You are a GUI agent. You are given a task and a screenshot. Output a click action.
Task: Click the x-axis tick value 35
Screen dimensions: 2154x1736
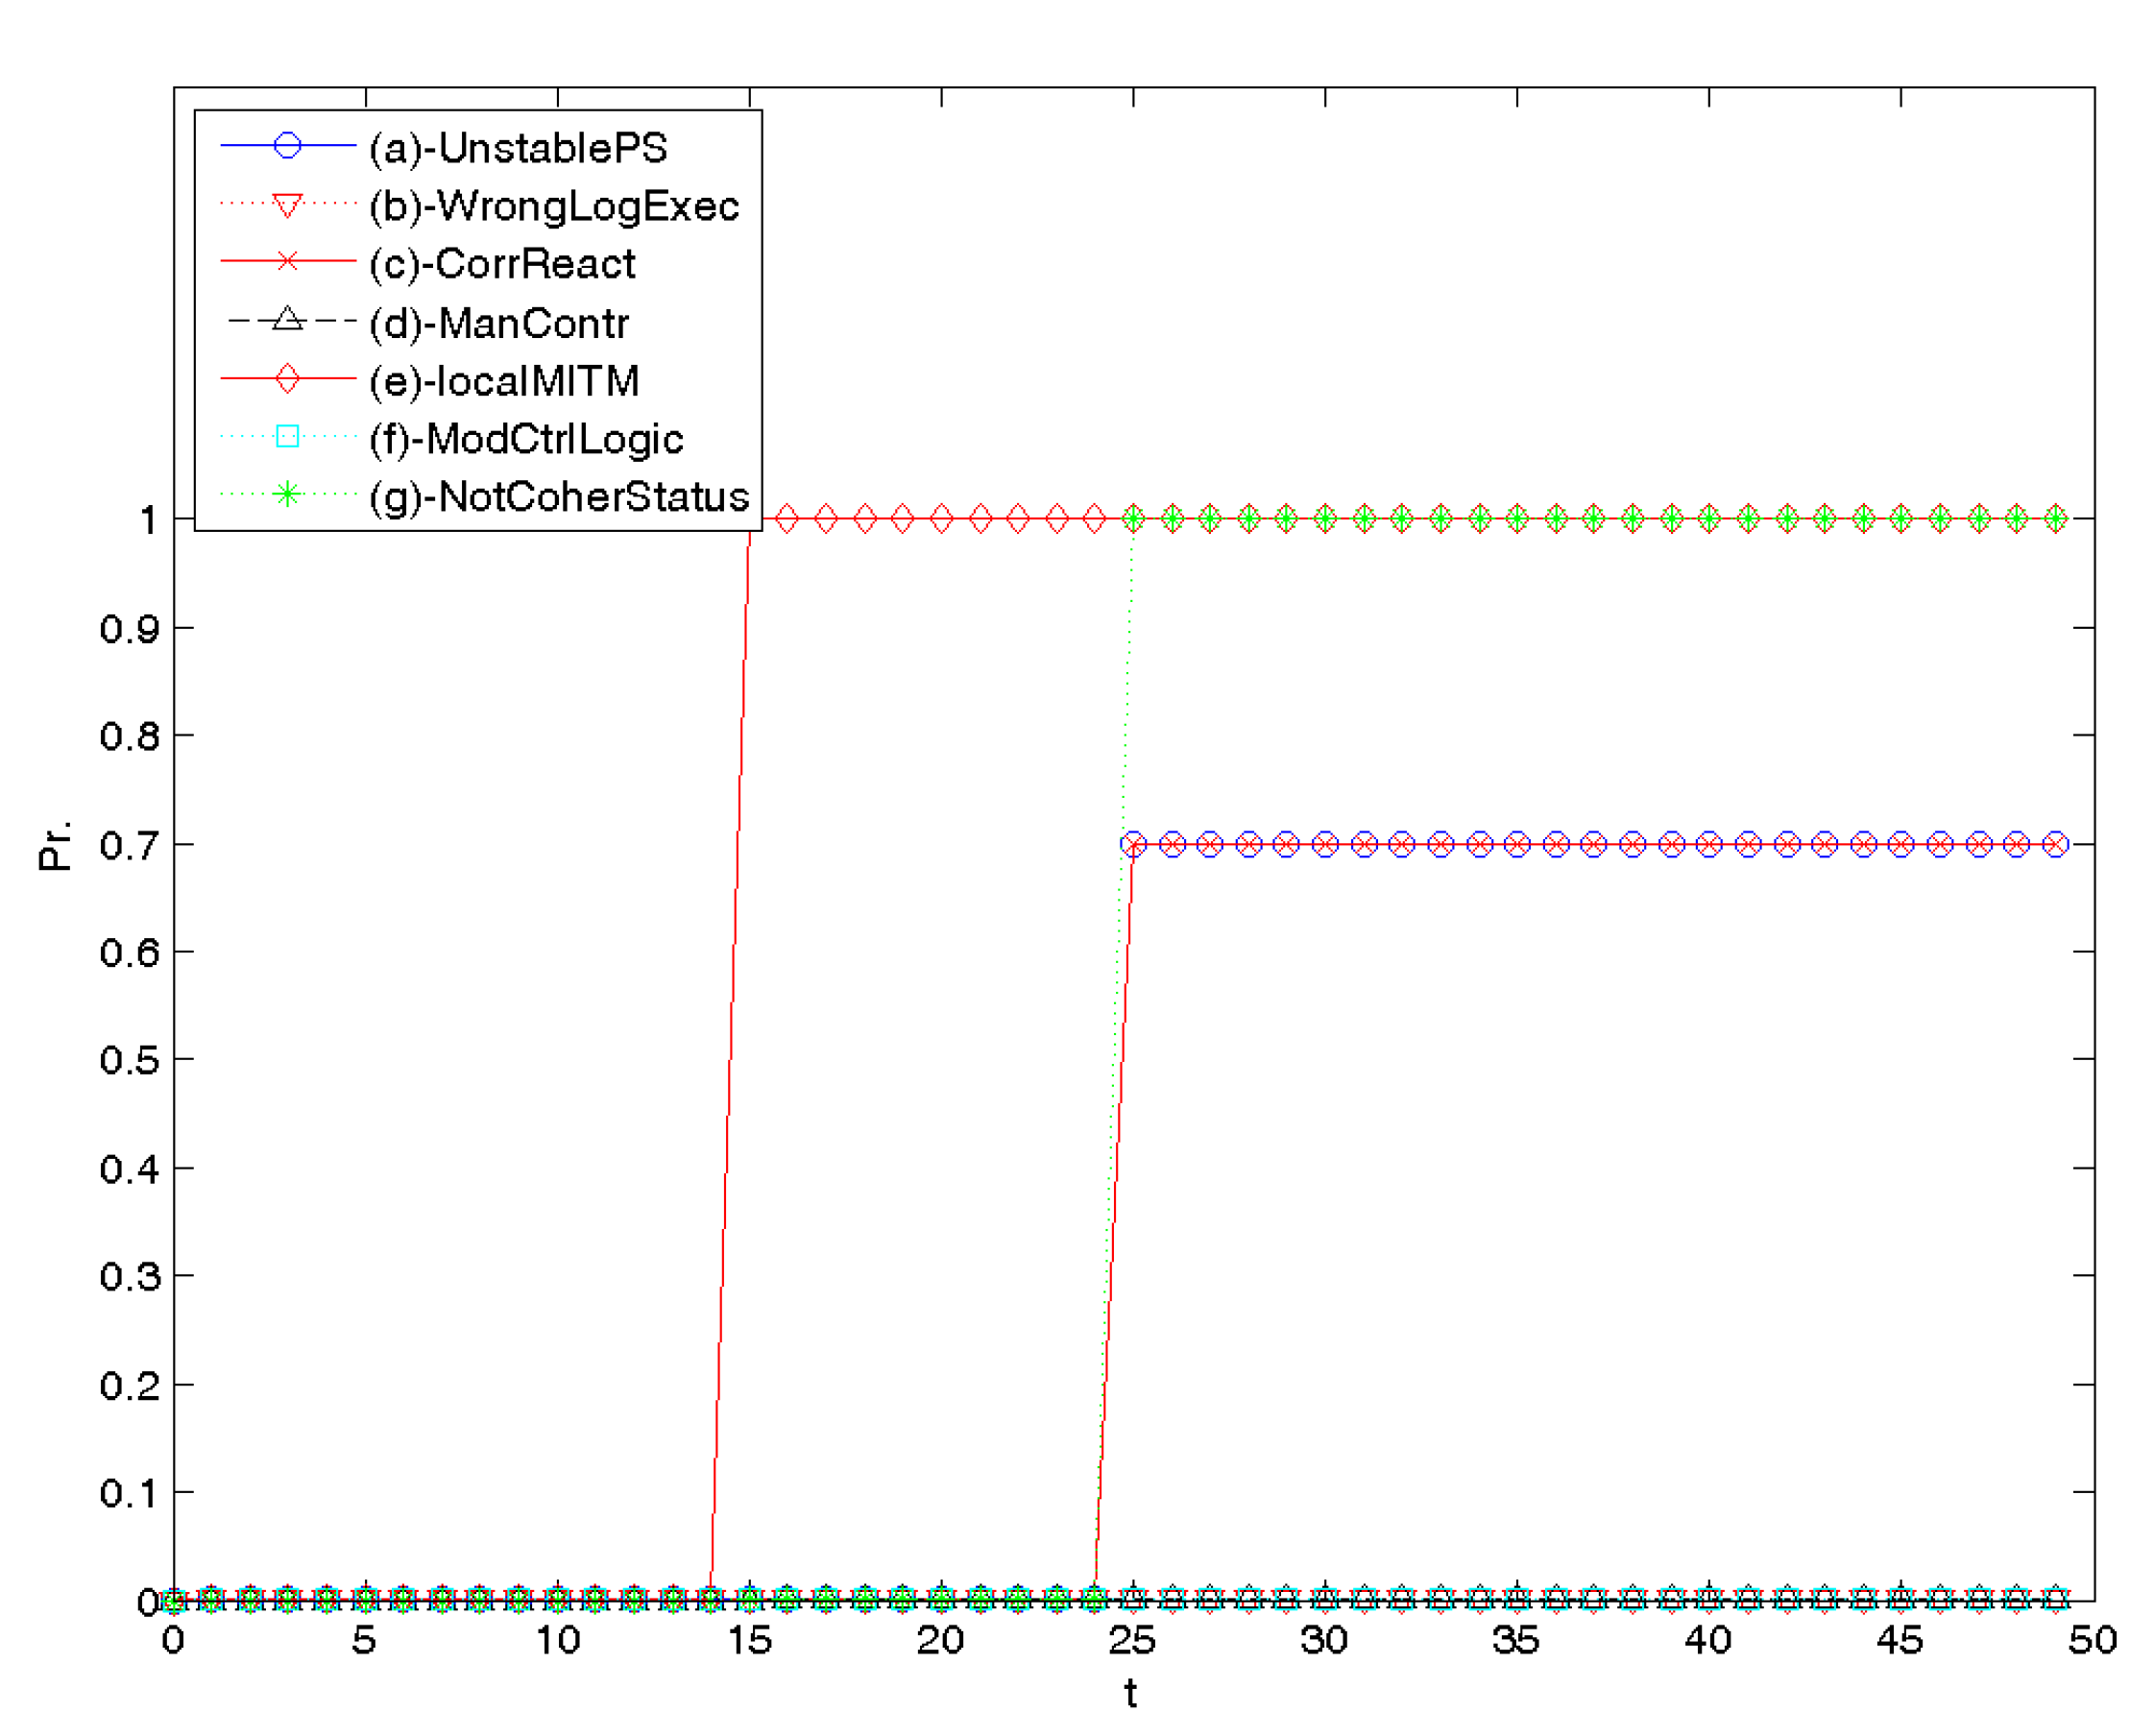pyautogui.click(x=1516, y=1641)
